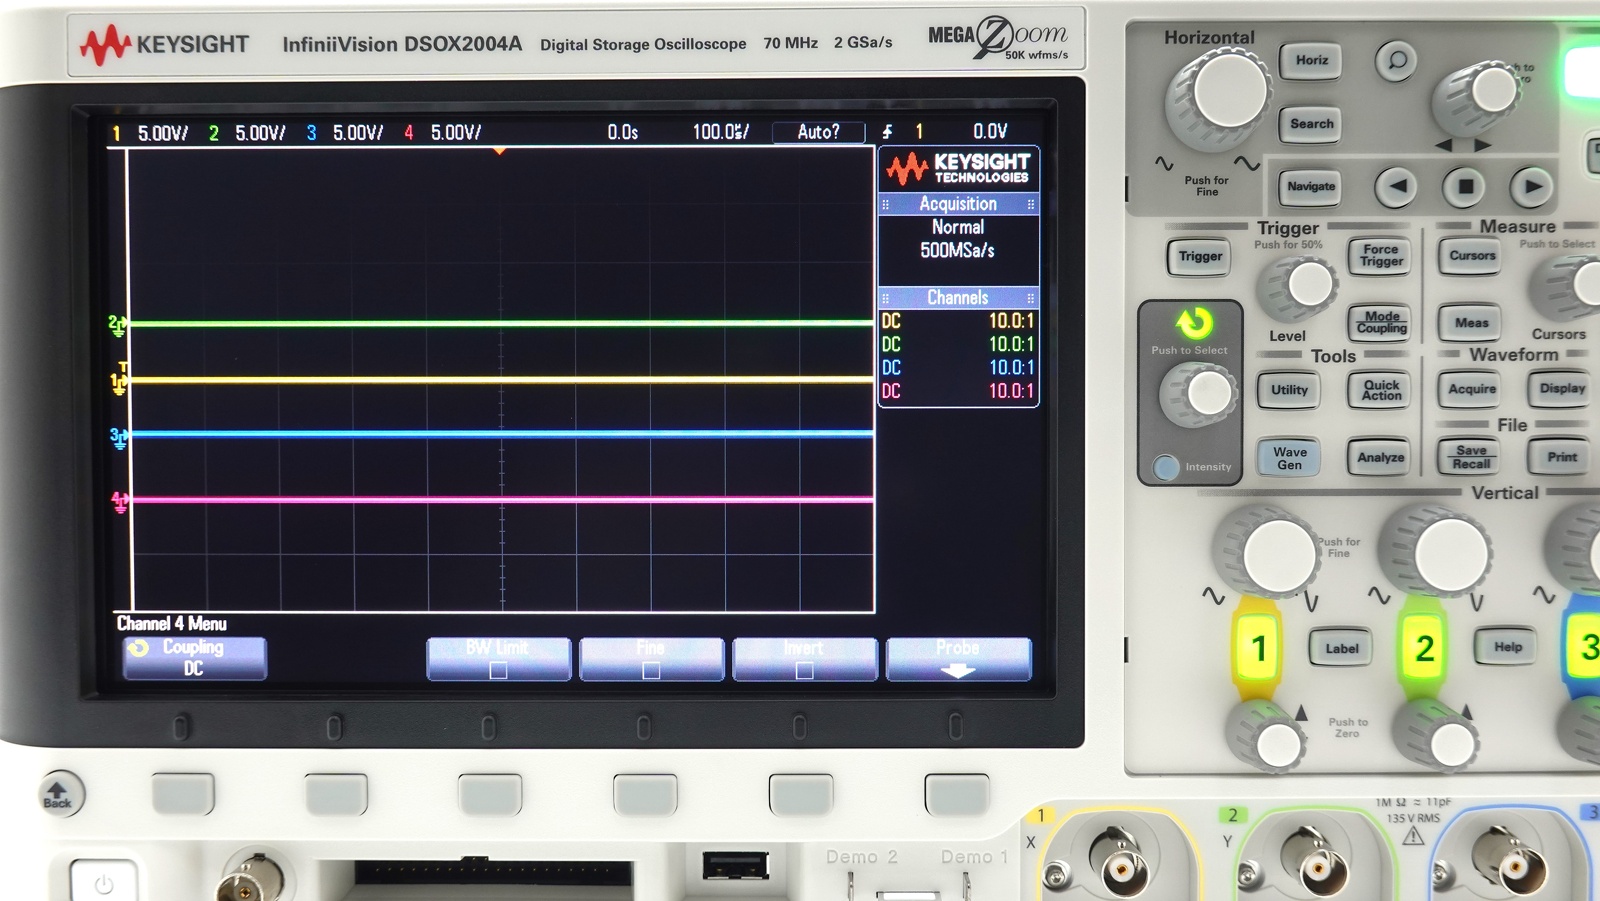Toggle the Fine checkbox softkey
The image size is (1600, 901).
pos(652,659)
